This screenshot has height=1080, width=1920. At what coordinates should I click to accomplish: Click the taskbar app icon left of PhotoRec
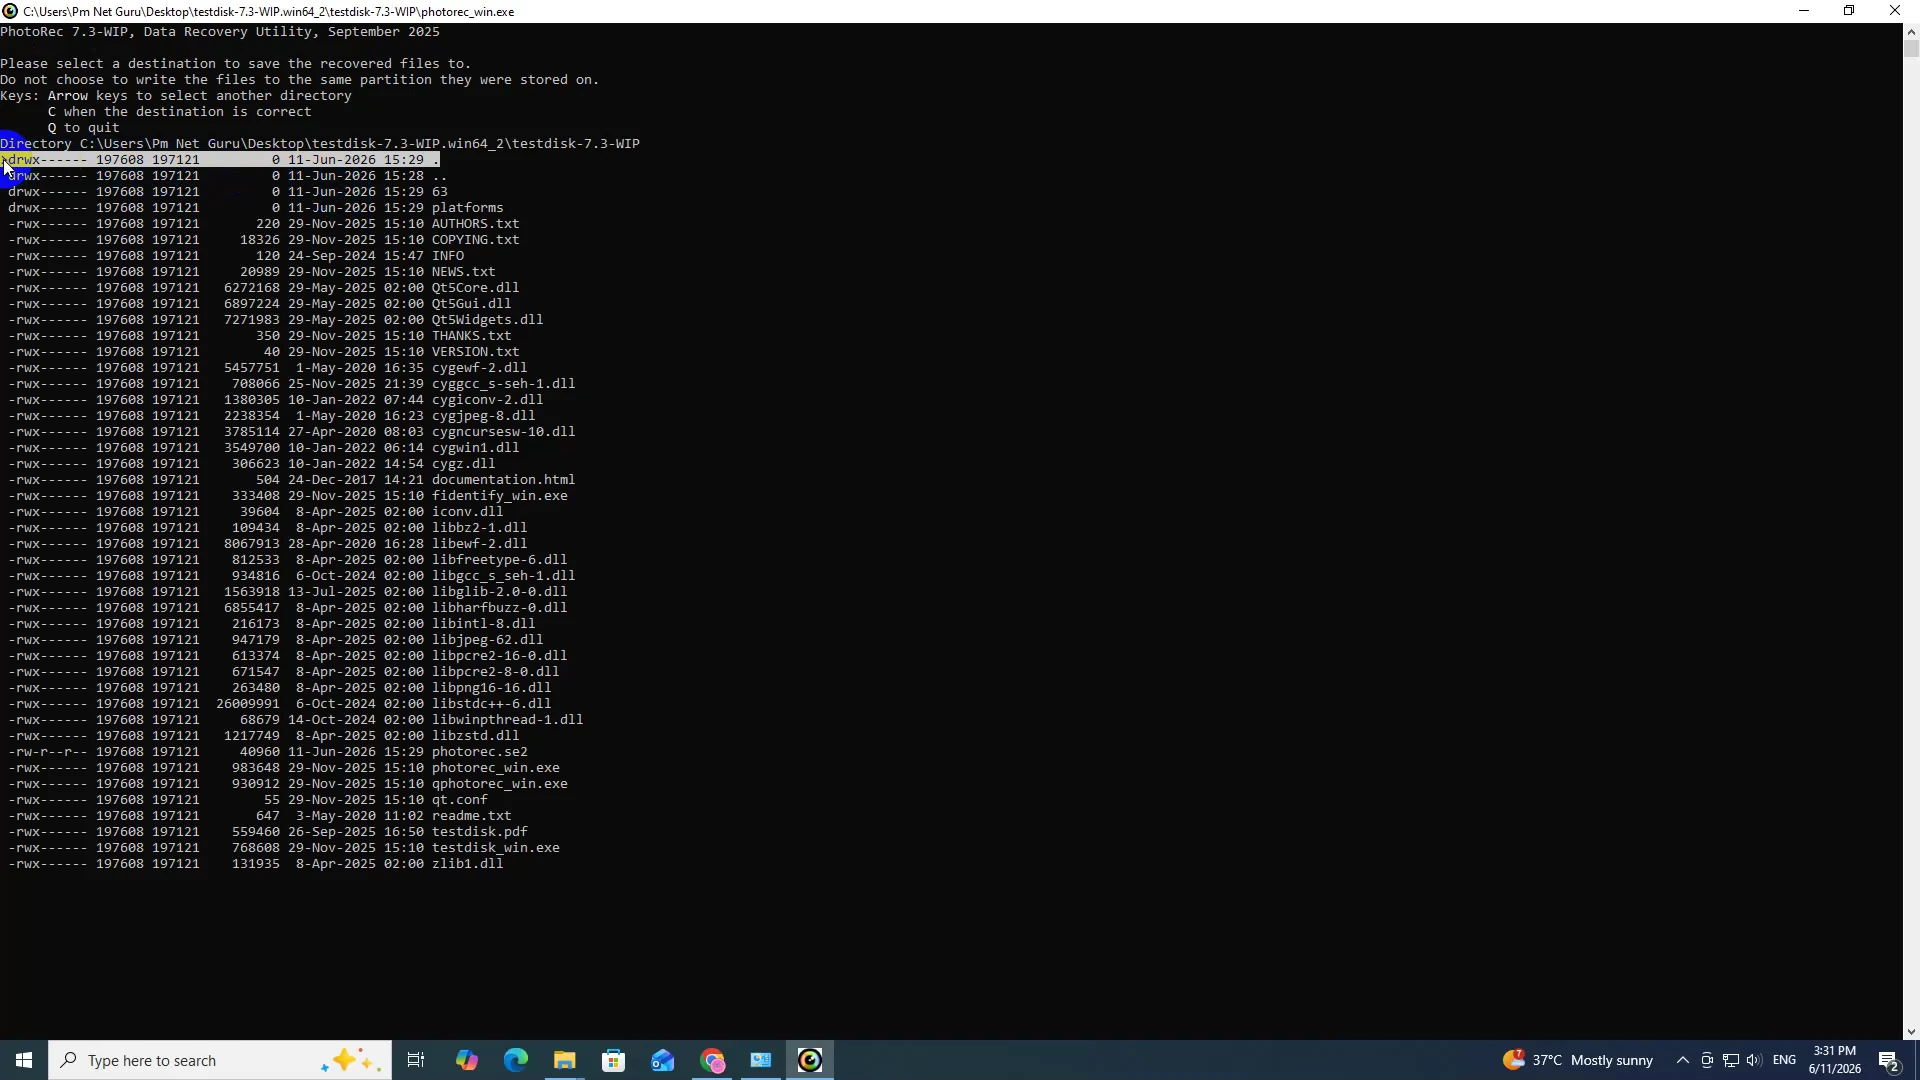(x=761, y=1060)
